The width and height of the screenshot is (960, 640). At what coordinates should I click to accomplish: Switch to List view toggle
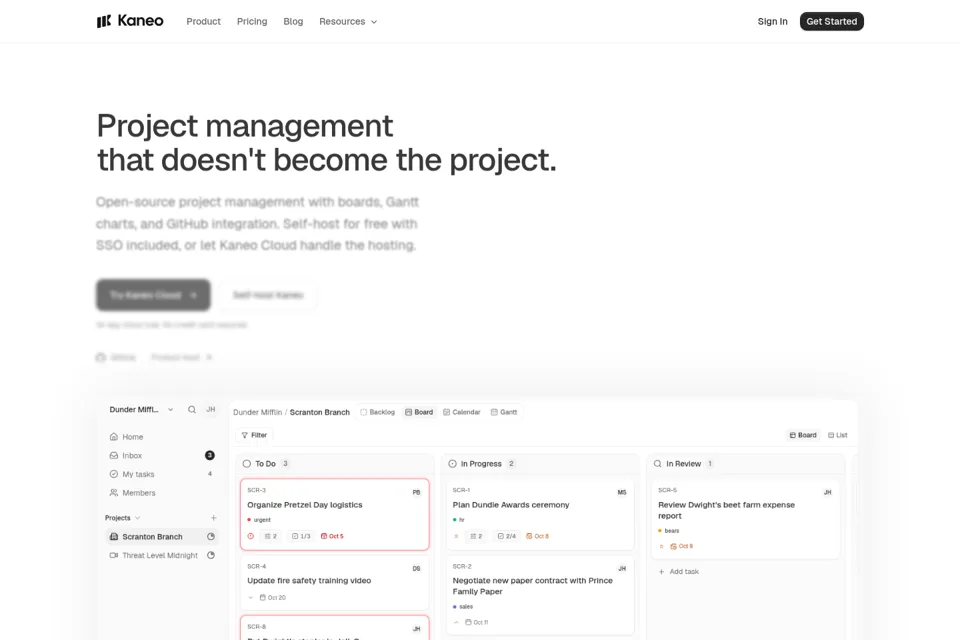pyautogui.click(x=838, y=435)
